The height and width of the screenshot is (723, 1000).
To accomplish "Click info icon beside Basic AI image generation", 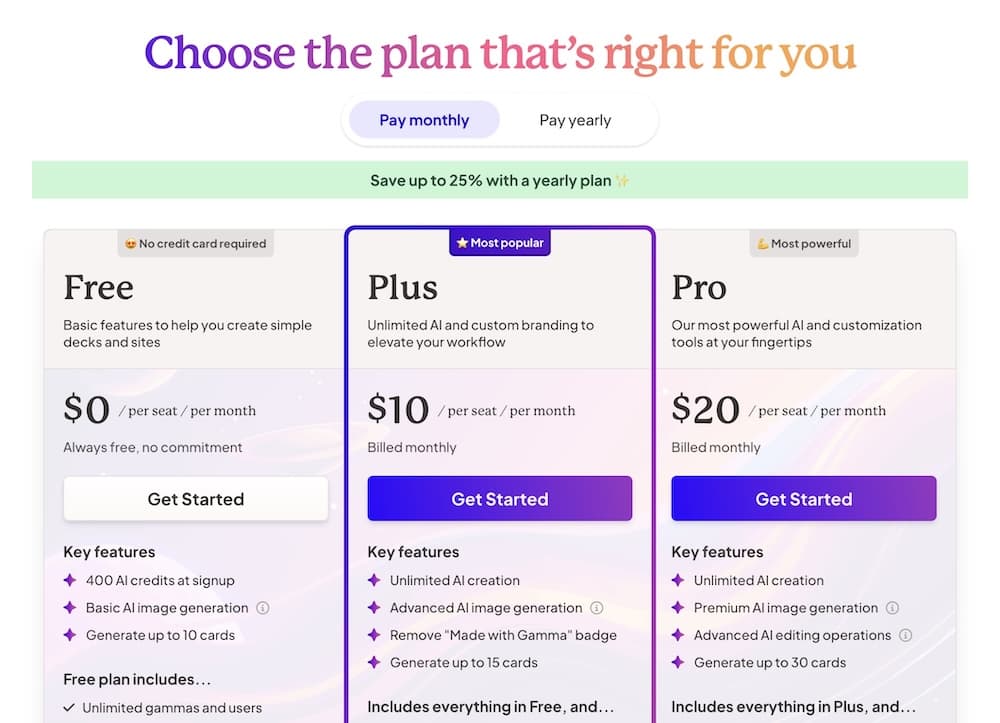I will [x=263, y=608].
